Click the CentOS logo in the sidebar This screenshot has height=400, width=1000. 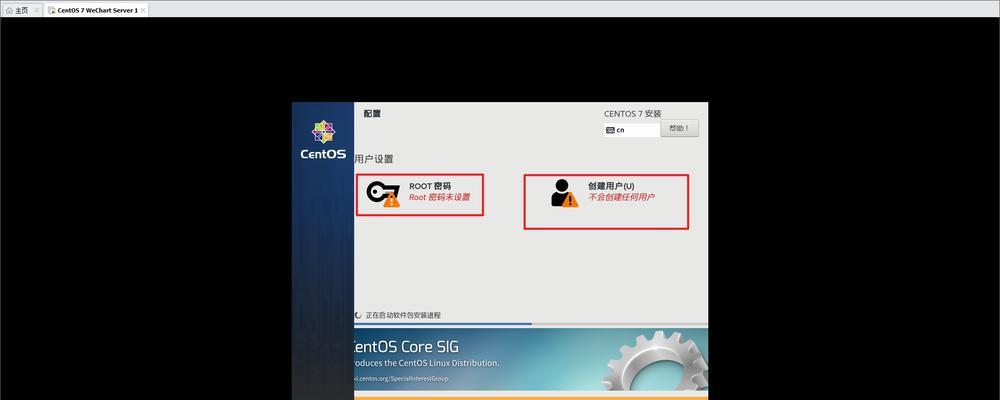point(323,140)
